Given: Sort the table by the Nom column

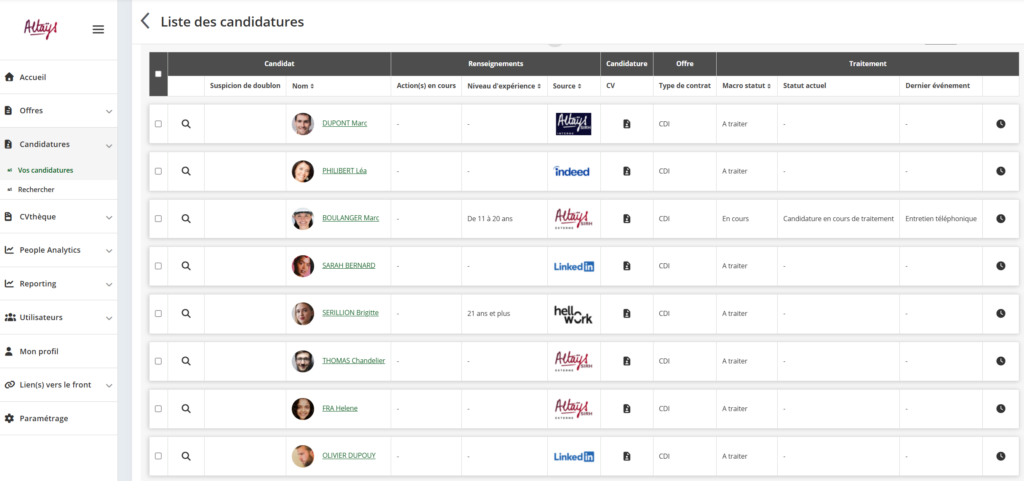Looking at the screenshot, I should 303,86.
